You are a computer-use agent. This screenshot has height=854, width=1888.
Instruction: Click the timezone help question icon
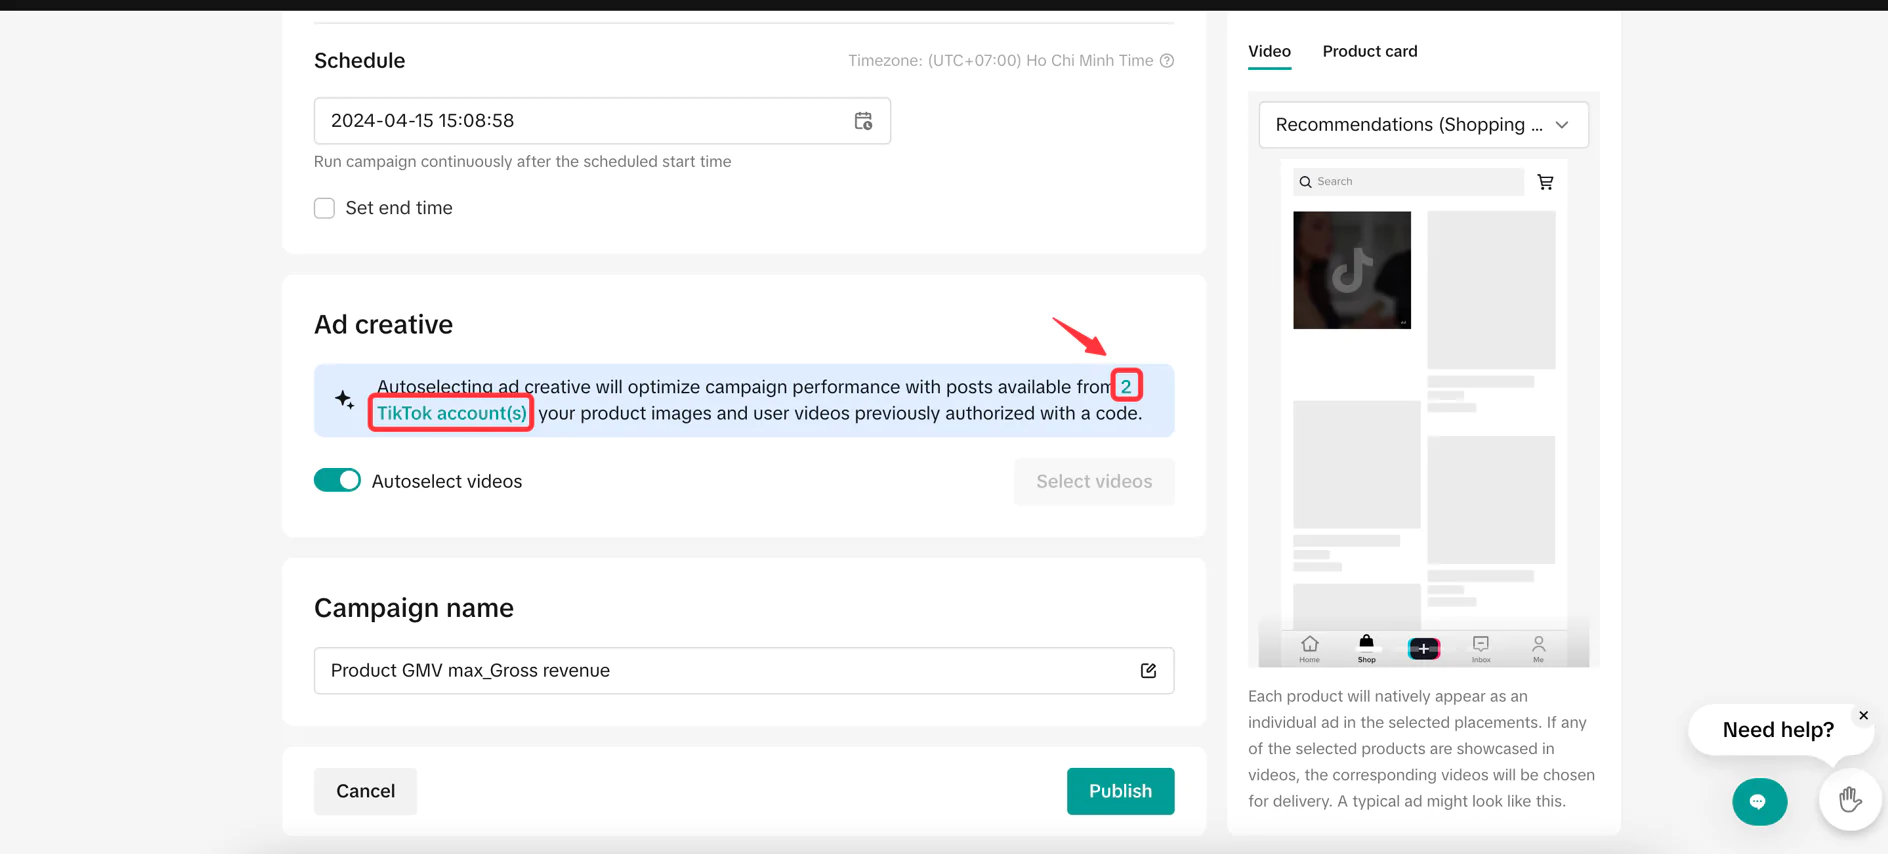click(x=1166, y=61)
